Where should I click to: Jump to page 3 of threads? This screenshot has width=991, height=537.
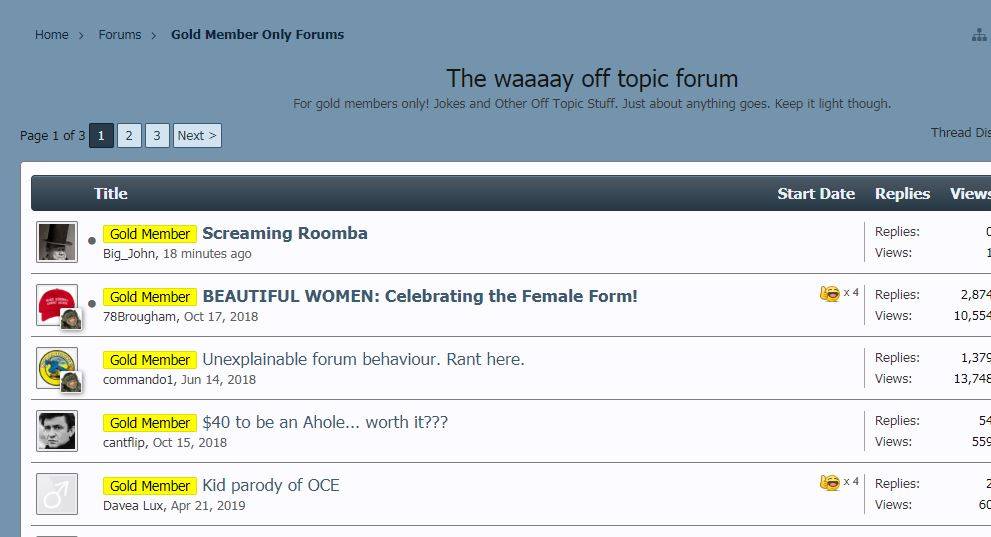[157, 136]
